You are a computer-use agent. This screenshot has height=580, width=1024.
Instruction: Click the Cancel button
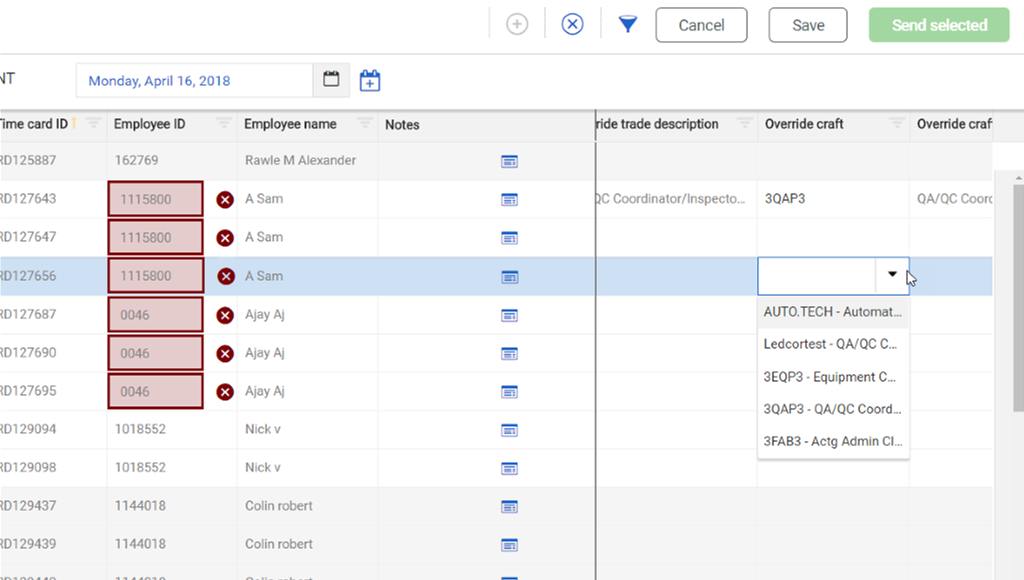[x=701, y=25]
